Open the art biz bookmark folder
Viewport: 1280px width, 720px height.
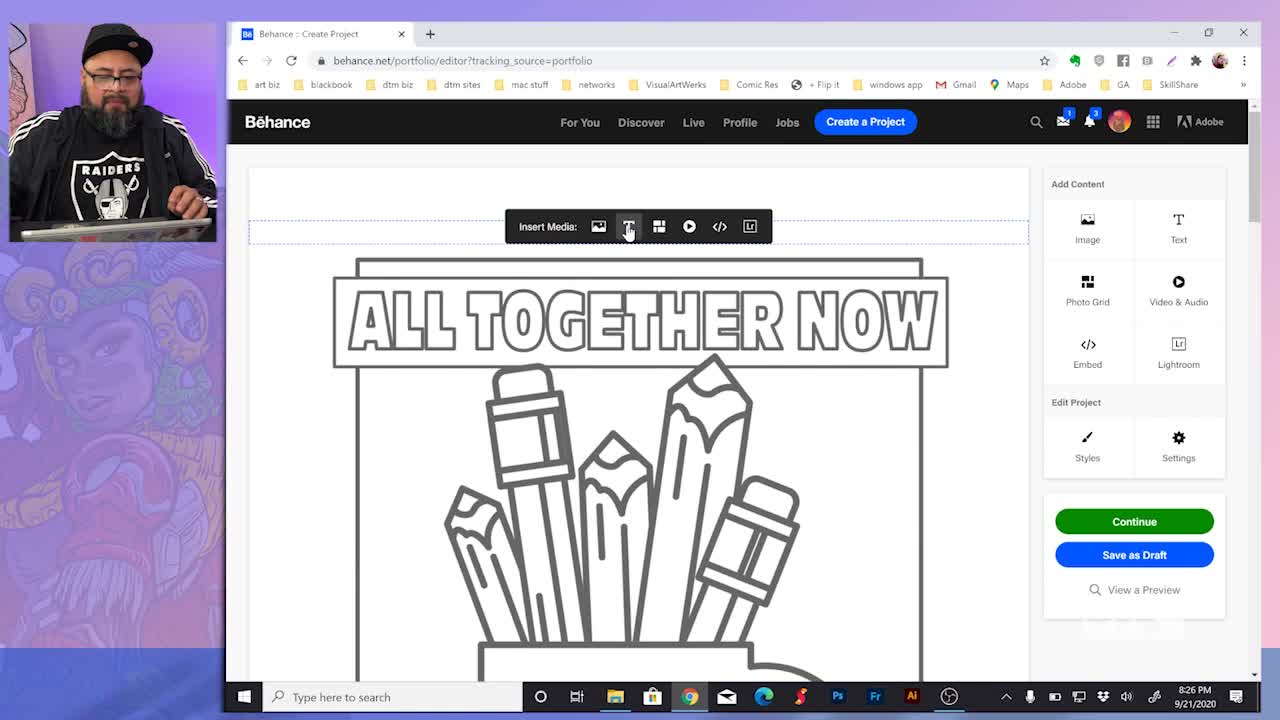259,85
